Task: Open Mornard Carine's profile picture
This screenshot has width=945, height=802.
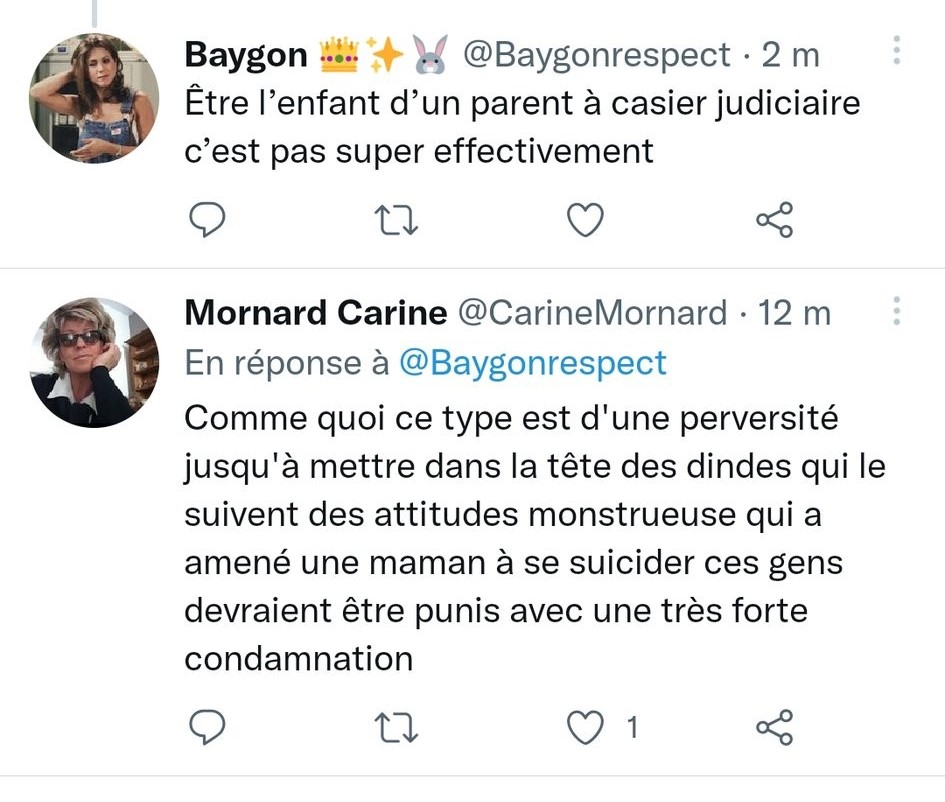Action: [94, 362]
